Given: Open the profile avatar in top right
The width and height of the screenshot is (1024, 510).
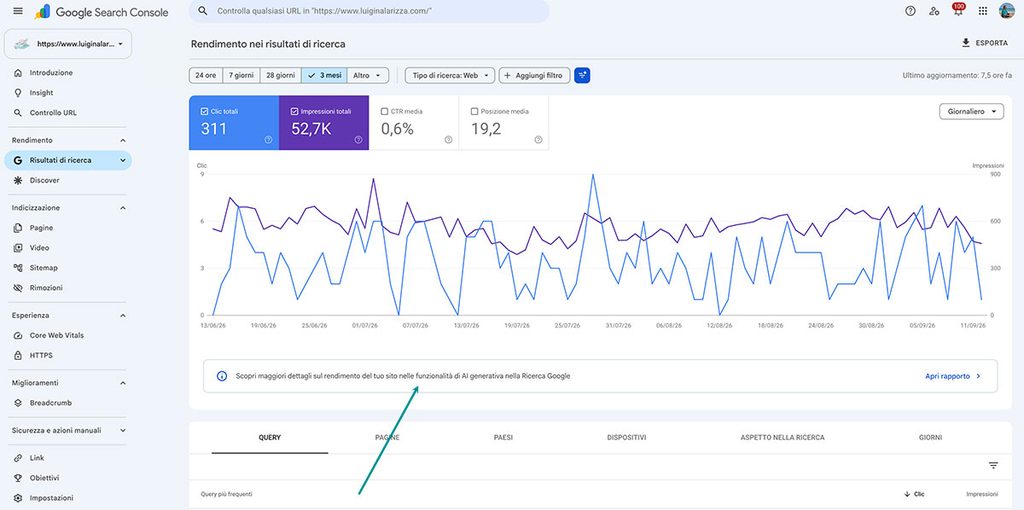Looking at the screenshot, I should 1006,11.
